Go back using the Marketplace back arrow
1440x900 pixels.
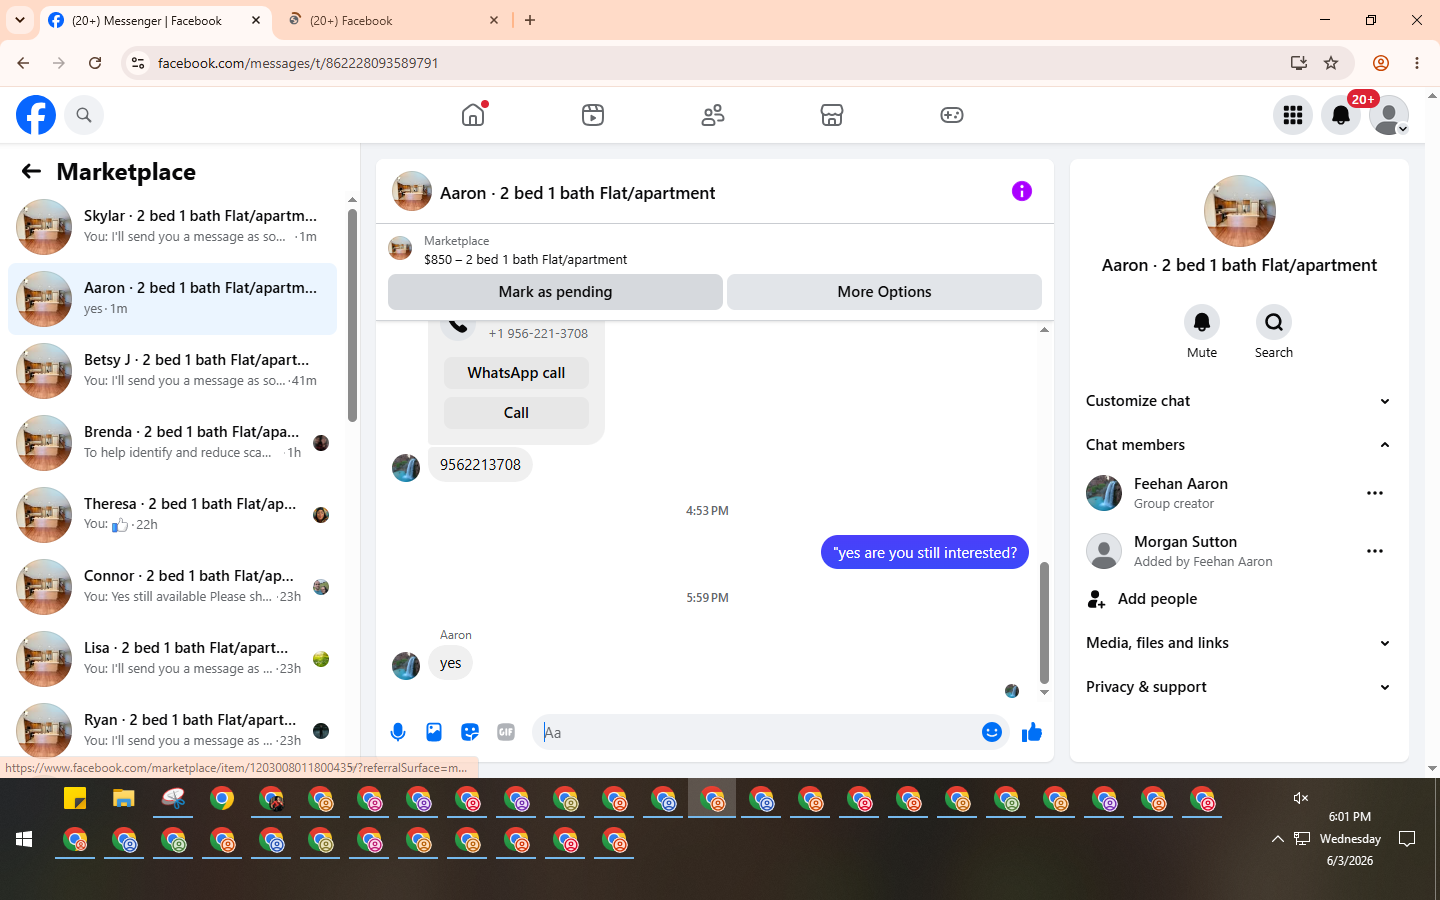coord(31,171)
